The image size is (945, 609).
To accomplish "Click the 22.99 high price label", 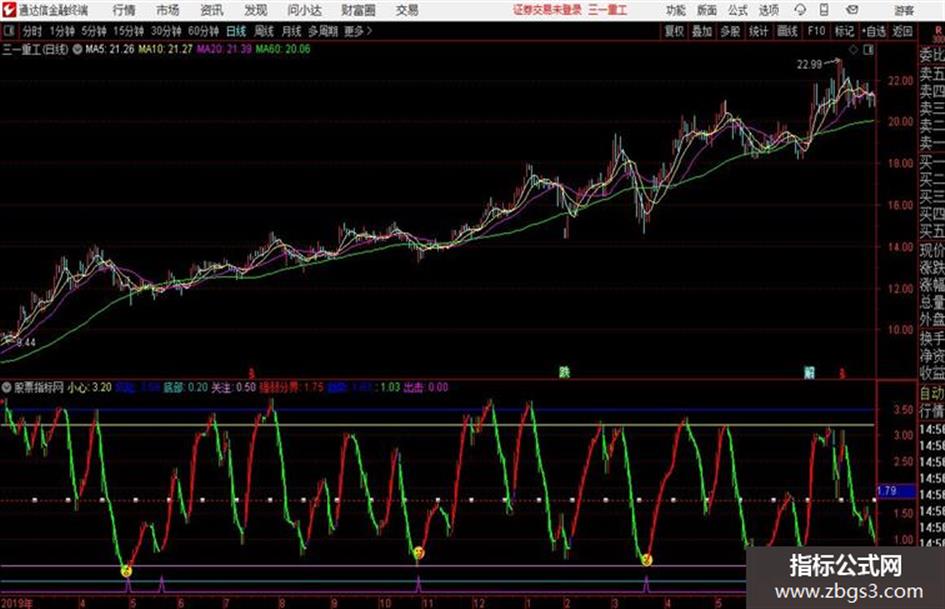I will click(x=809, y=65).
